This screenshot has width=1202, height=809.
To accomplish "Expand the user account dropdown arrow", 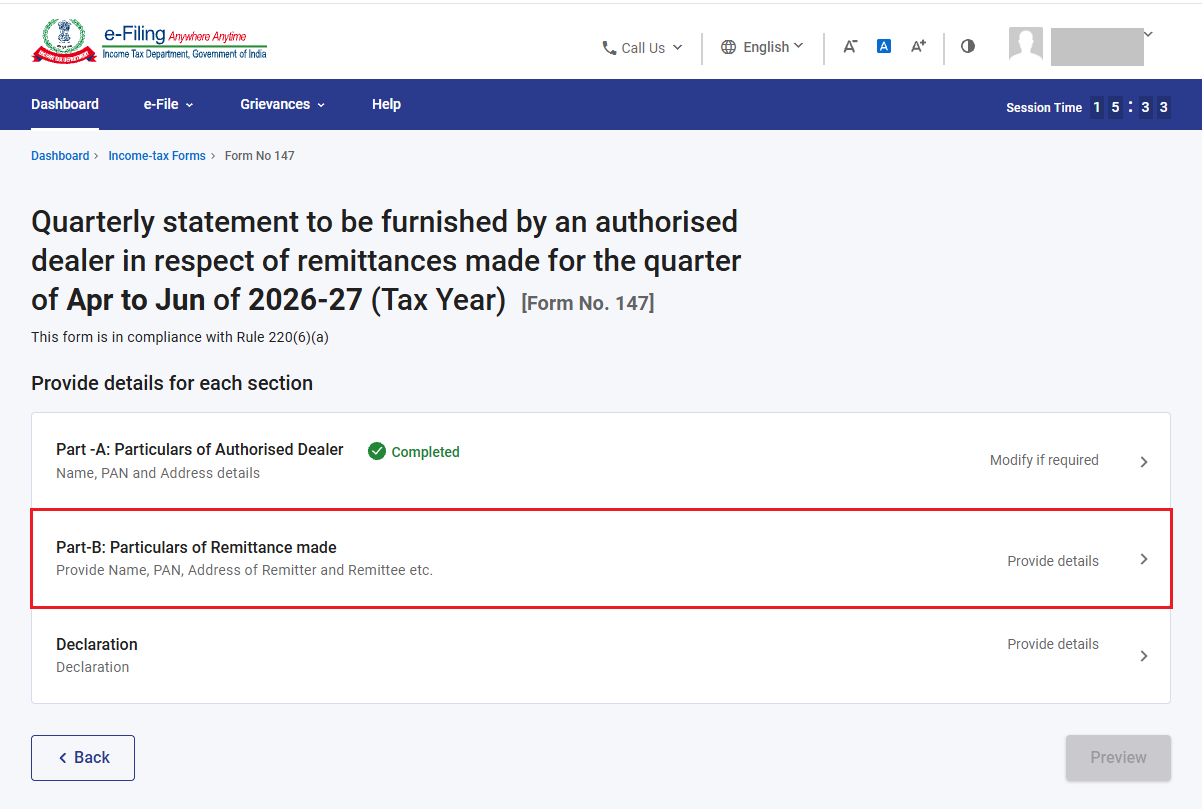I will pos(1148,34).
